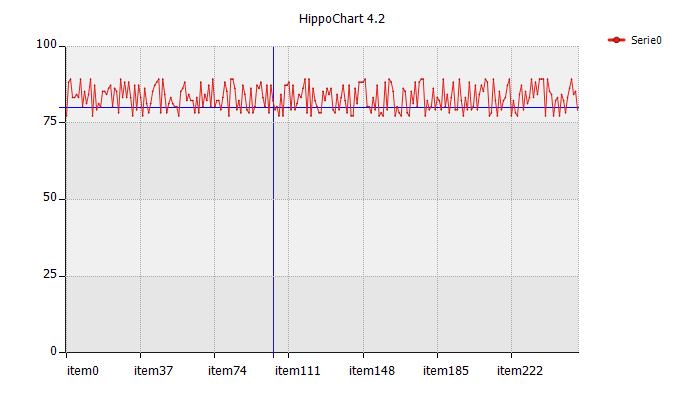684x398 pixels.
Task: Click the 100 y-axis value
Action: coord(46,44)
